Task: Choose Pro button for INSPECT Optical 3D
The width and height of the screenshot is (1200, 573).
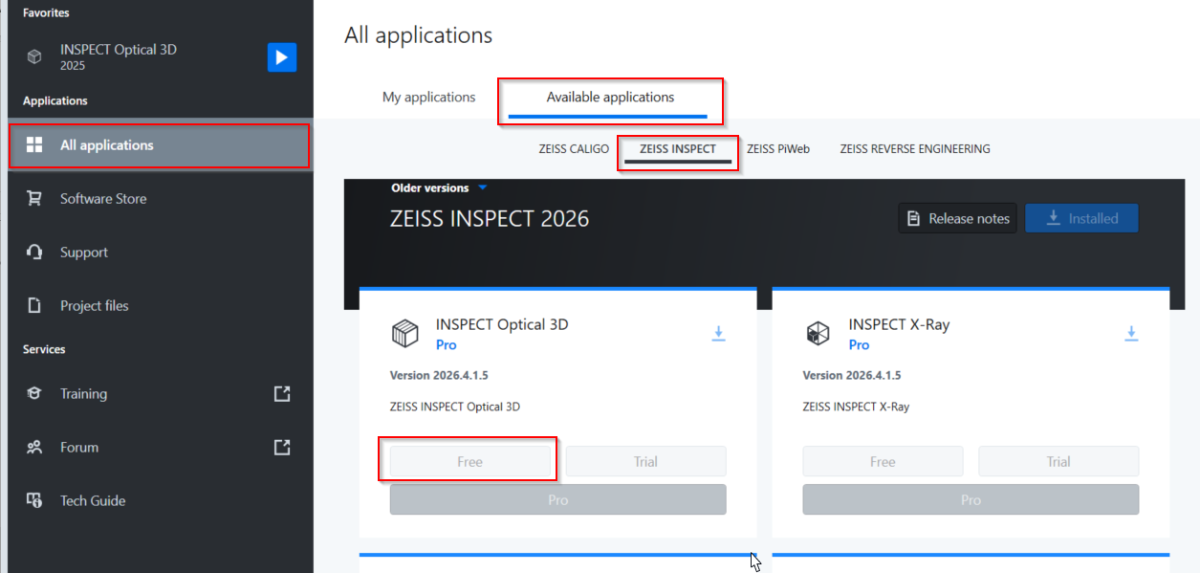Action: tap(558, 500)
